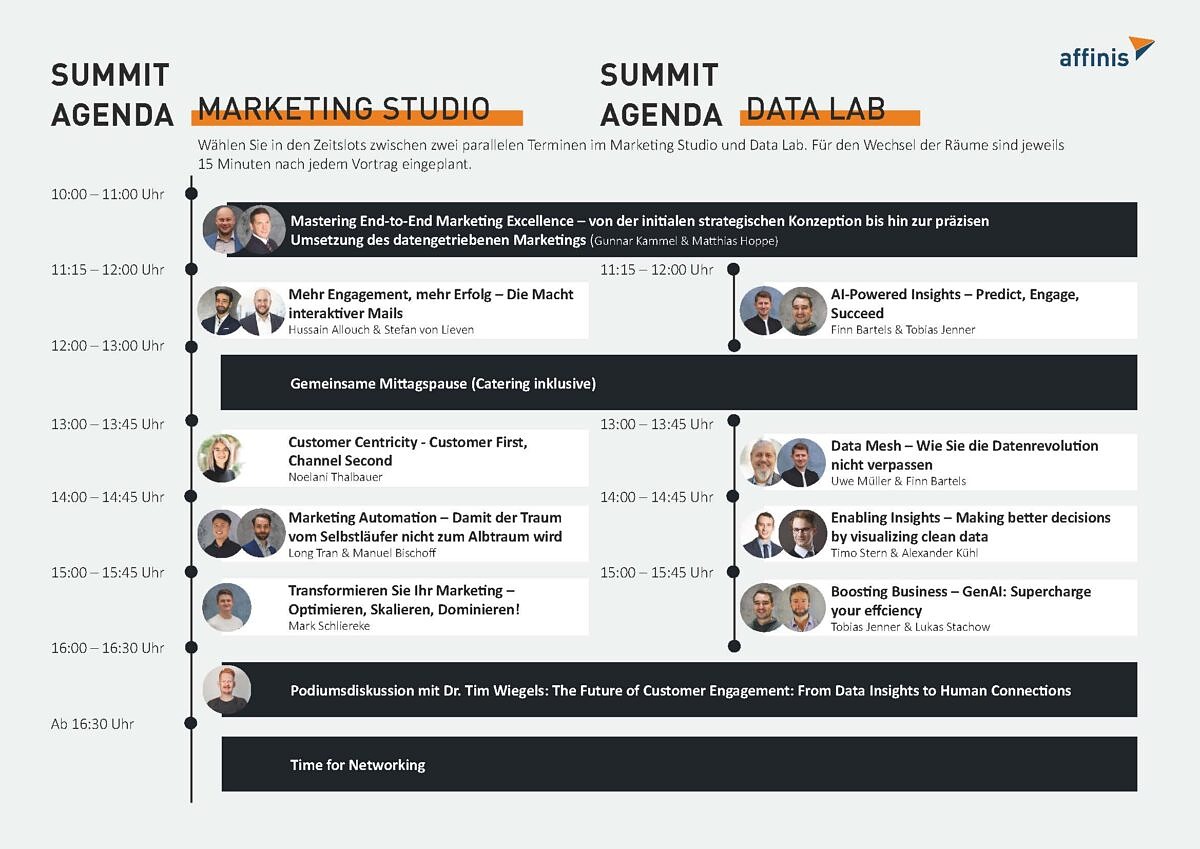Click the orange underline beneath Data Lab
This screenshot has height=849, width=1200.
830,118
